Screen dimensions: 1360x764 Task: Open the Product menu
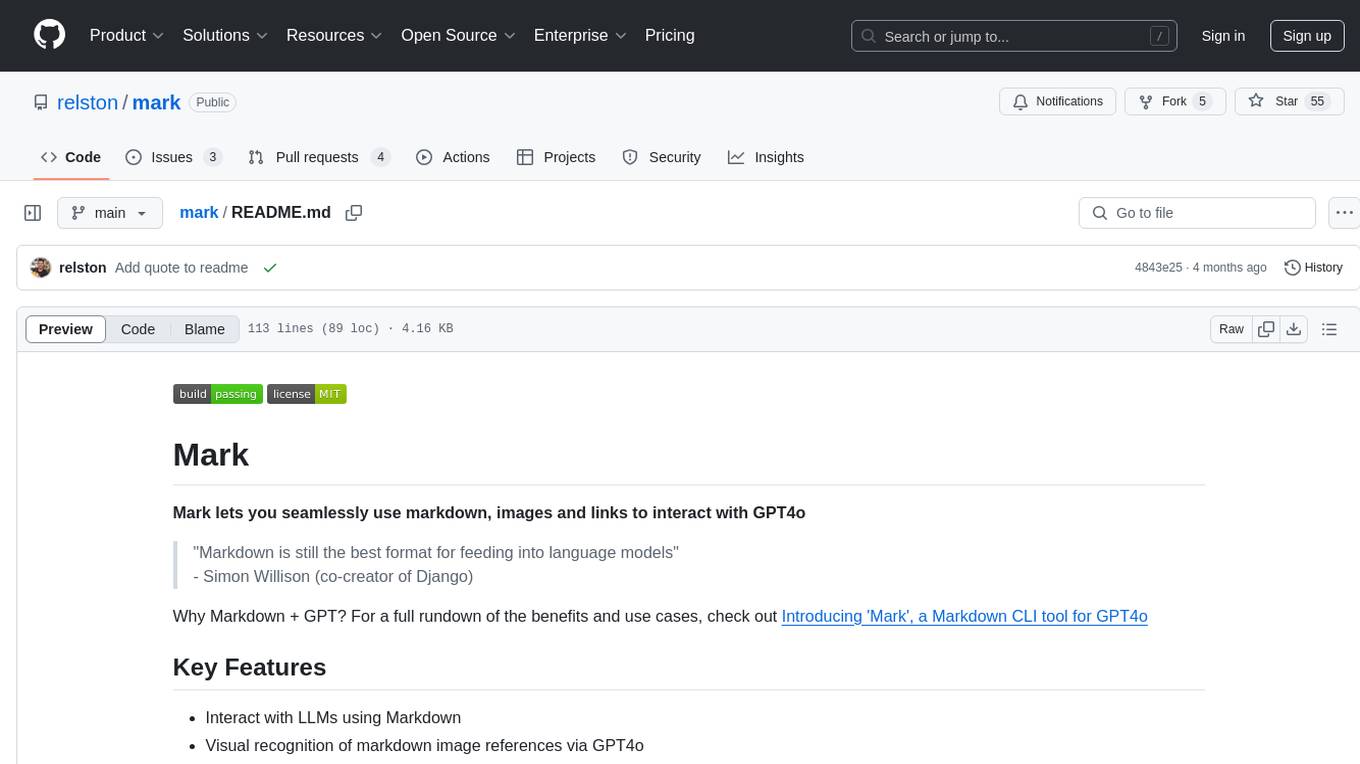click(127, 35)
